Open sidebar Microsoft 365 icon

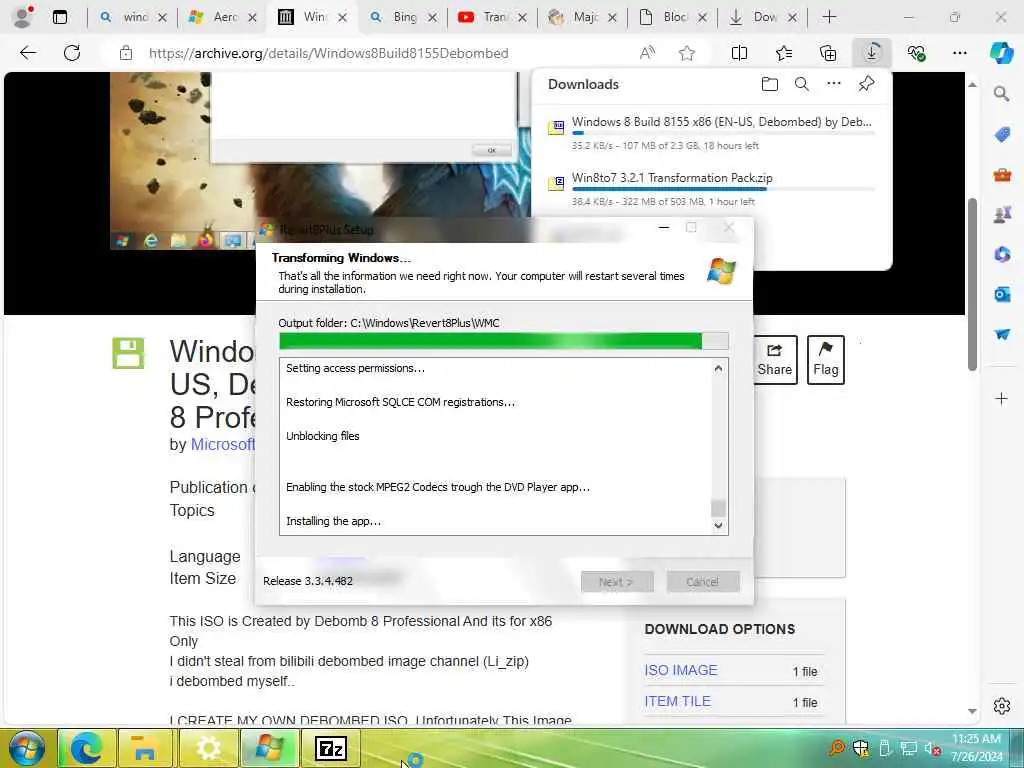pyautogui.click(x=1002, y=254)
